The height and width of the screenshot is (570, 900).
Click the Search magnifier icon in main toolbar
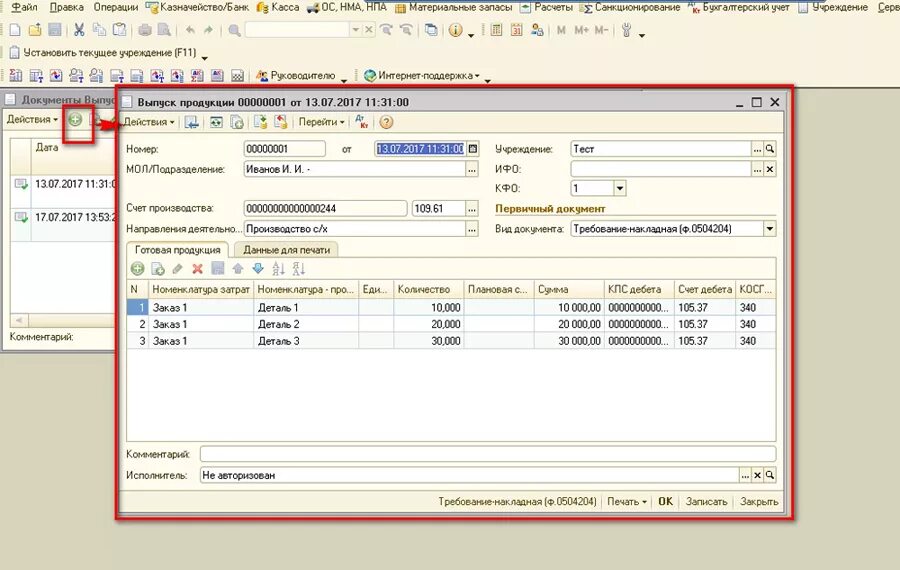pyautogui.click(x=234, y=30)
